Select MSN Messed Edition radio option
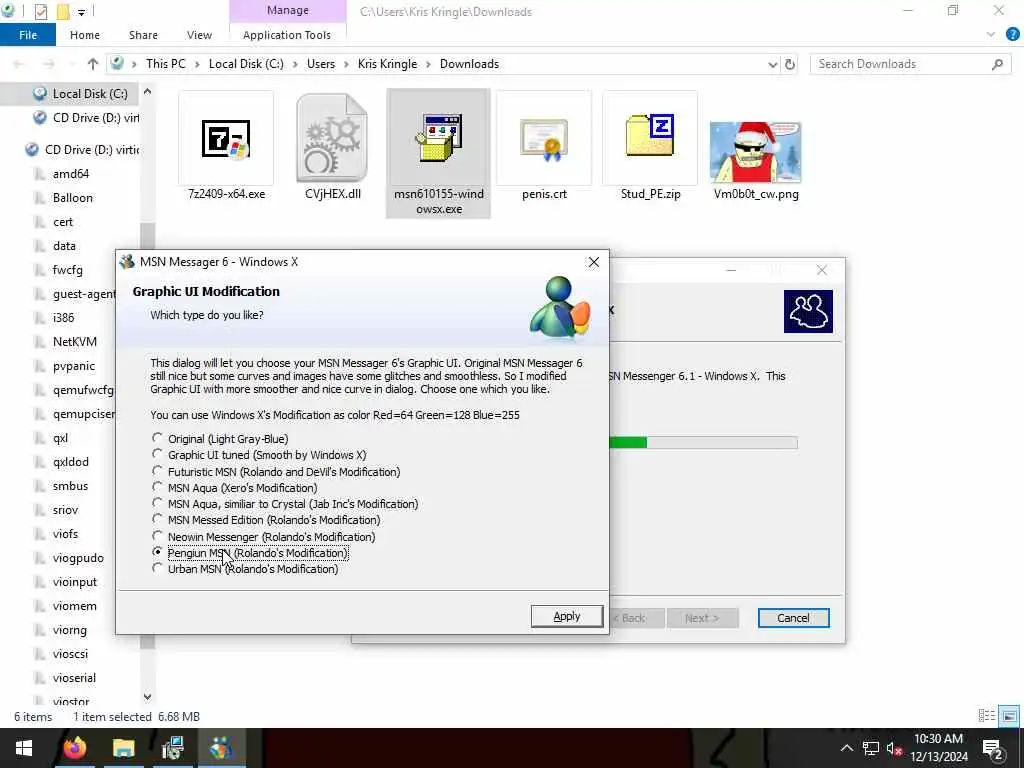The image size is (1024, 768). coord(157,519)
